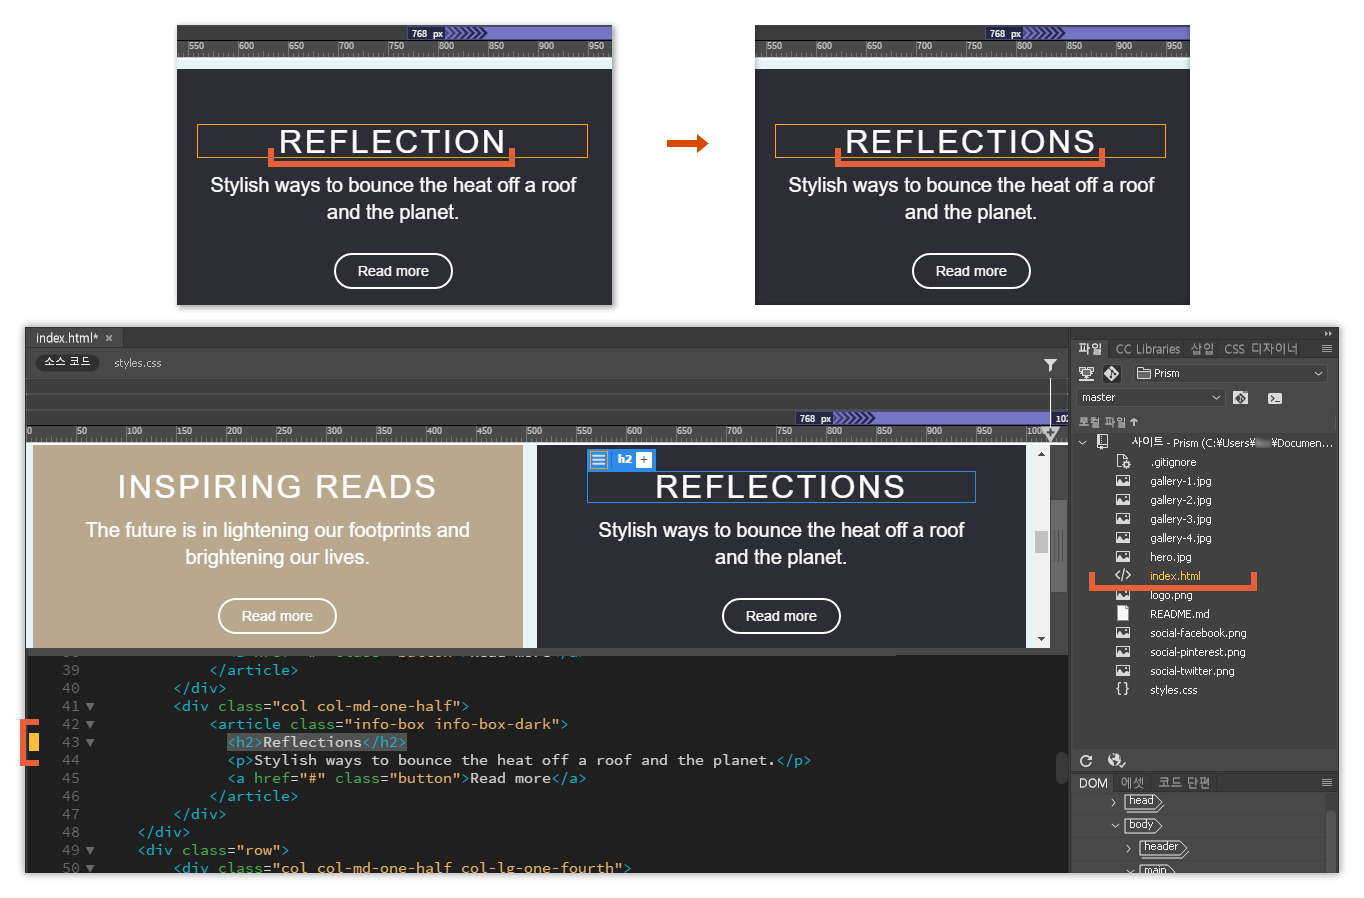The width and height of the screenshot is (1364, 898).
Task: Switch to the 파일 panel tab
Action: click(1090, 349)
